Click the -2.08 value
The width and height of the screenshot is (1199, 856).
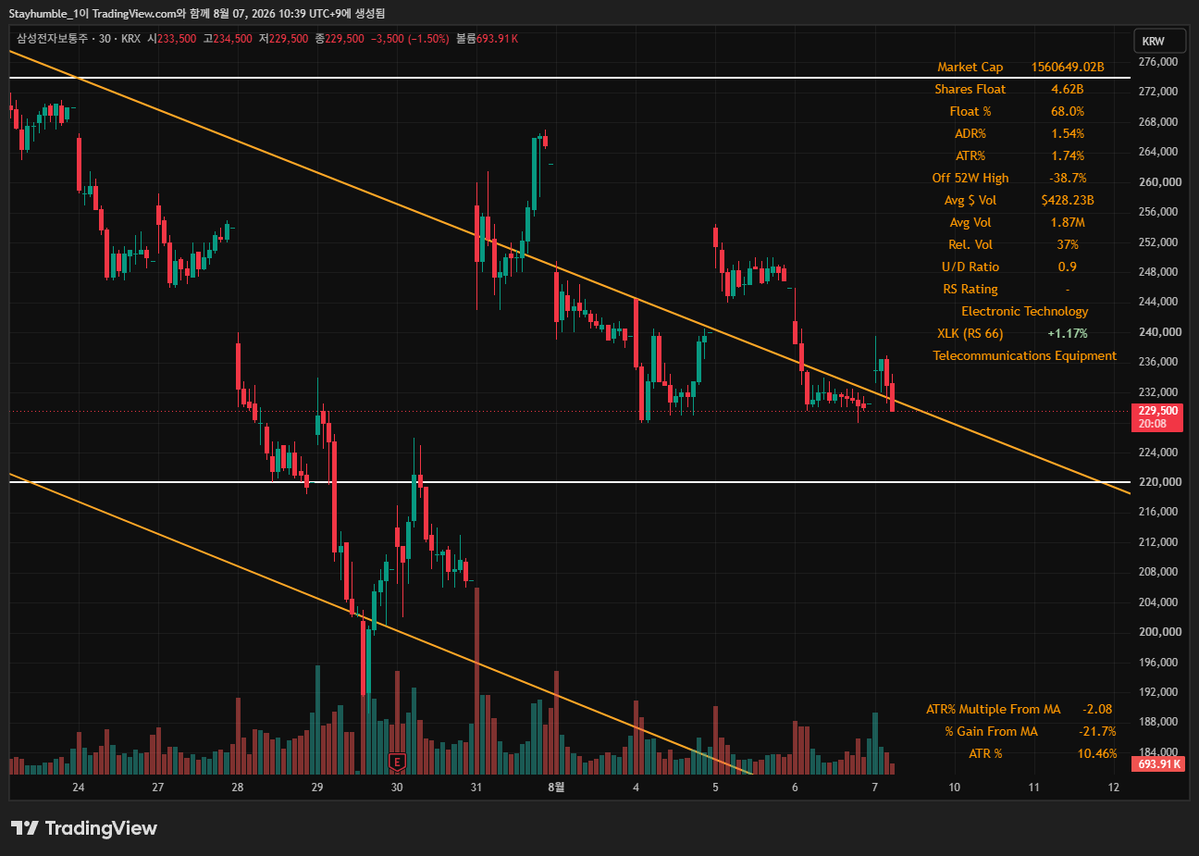pos(1097,709)
